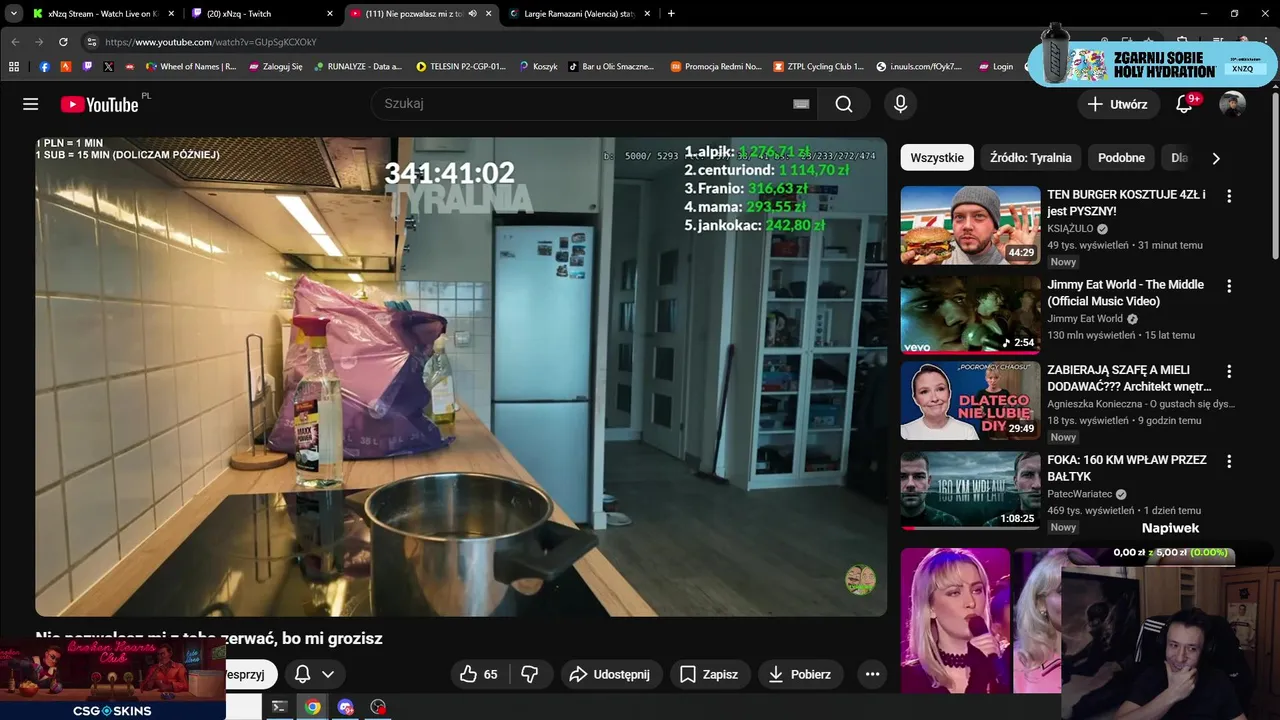Select the Nie pozwalasz mi YouTube tab
The width and height of the screenshot is (1280, 720).
pyautogui.click(x=420, y=14)
